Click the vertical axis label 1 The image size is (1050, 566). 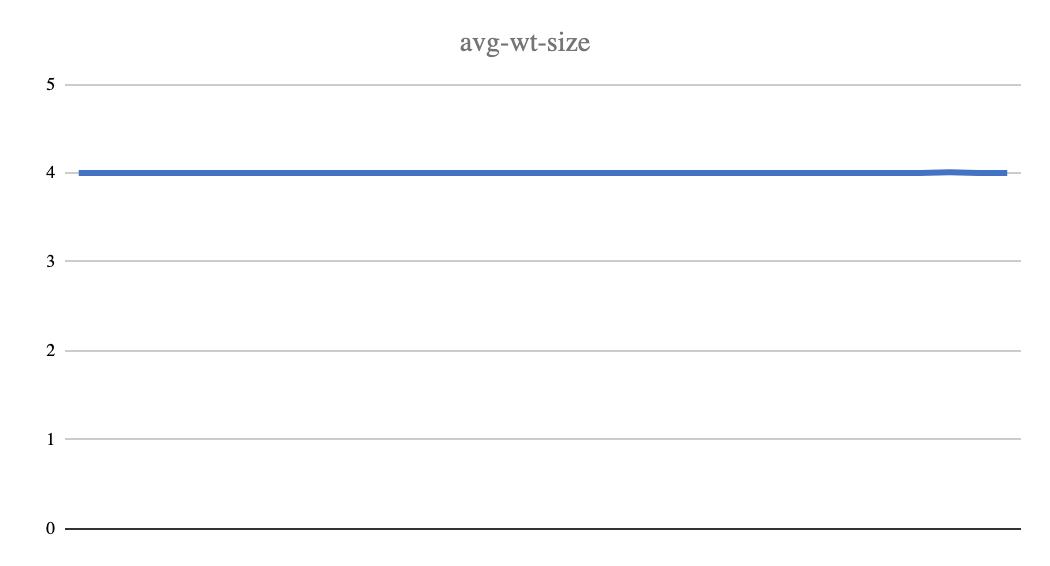[x=50, y=439]
